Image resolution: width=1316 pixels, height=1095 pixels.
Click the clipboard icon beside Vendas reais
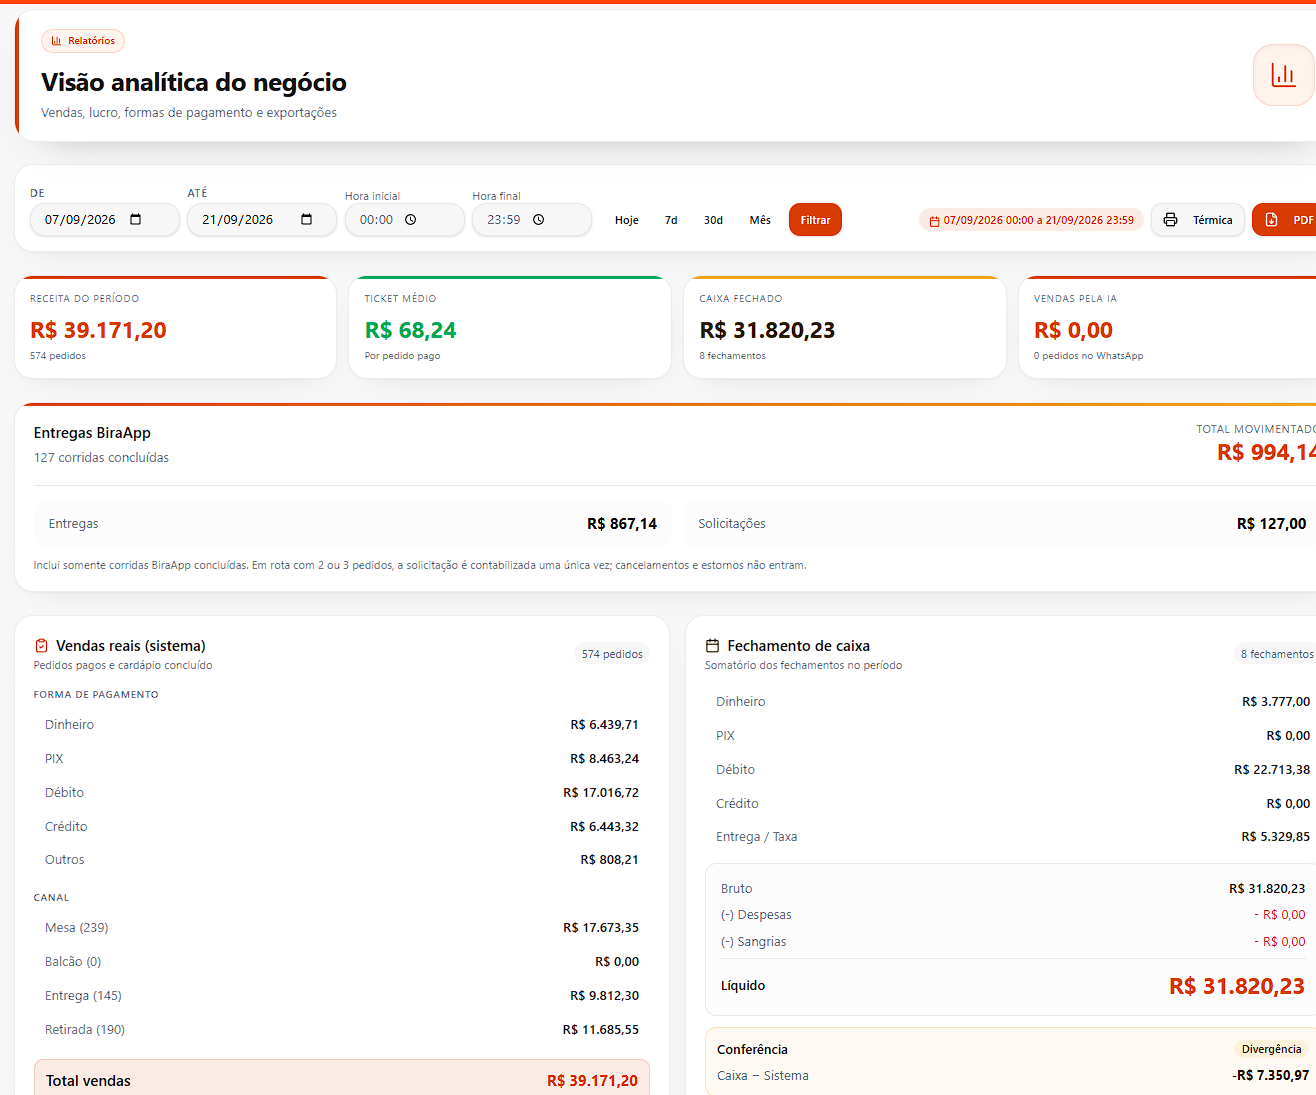tap(41, 646)
